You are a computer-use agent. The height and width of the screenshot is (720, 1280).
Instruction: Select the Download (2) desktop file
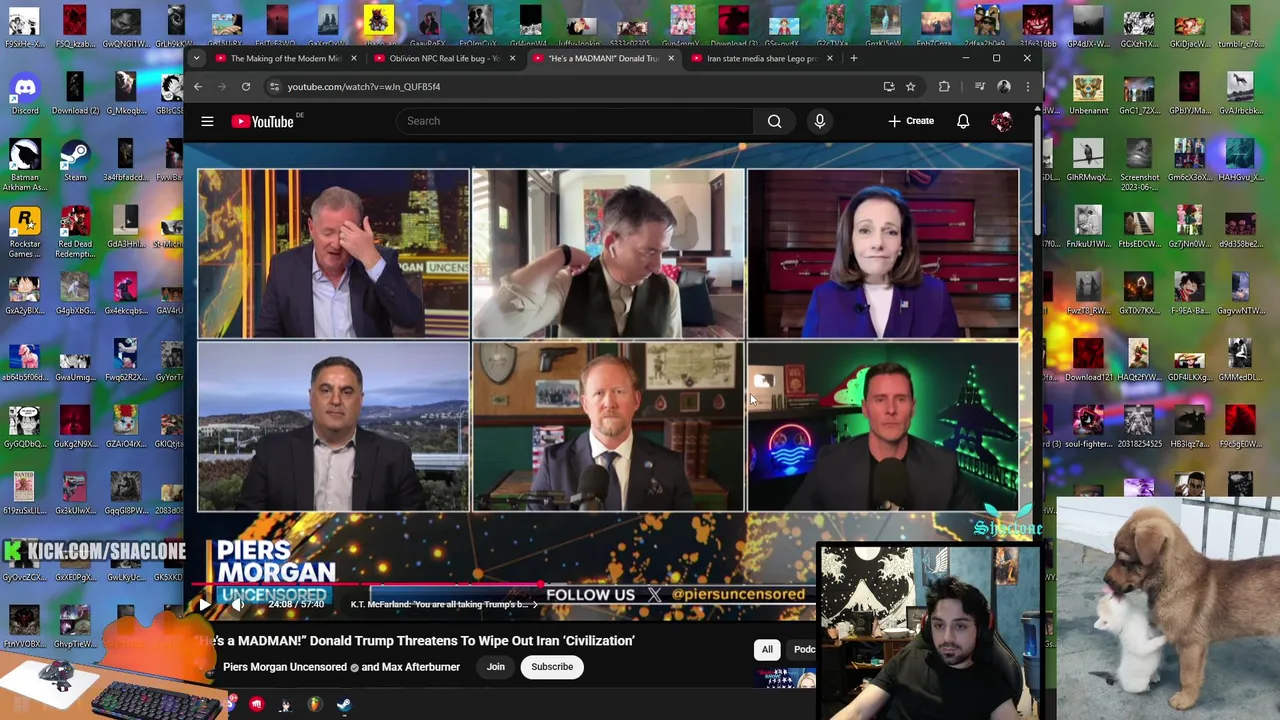click(x=75, y=93)
